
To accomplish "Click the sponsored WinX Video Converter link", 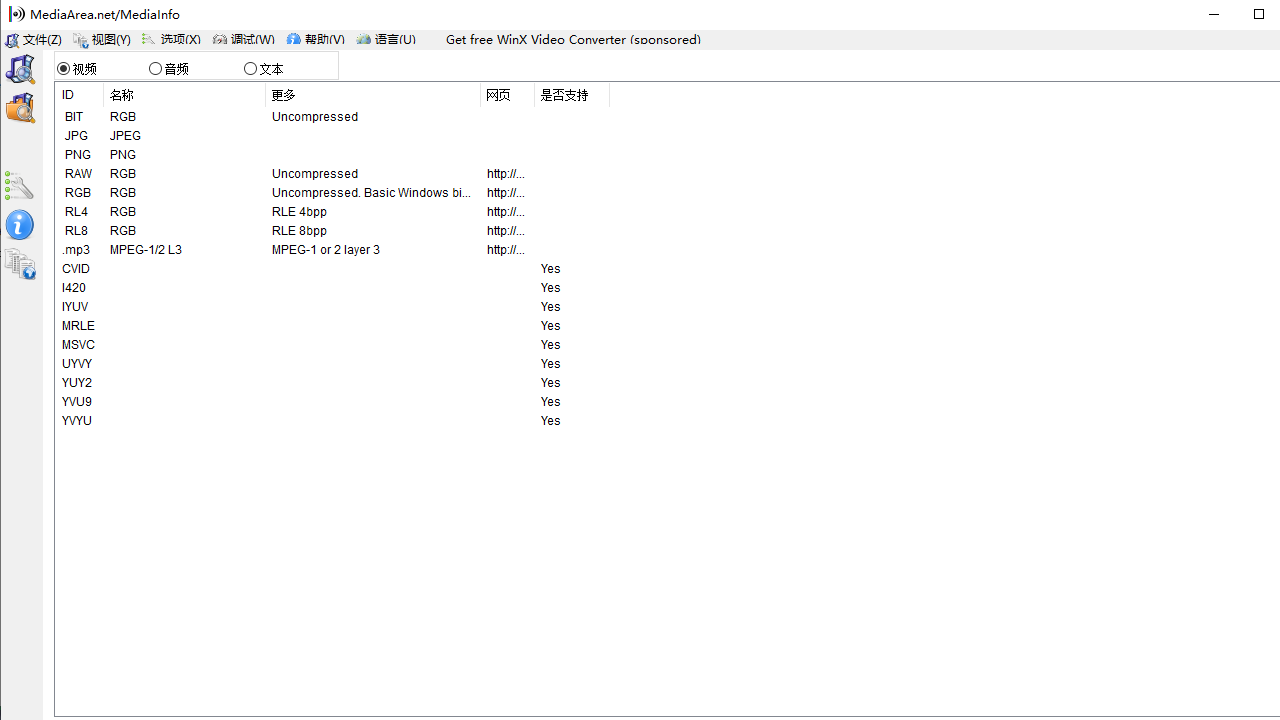I will click(573, 40).
